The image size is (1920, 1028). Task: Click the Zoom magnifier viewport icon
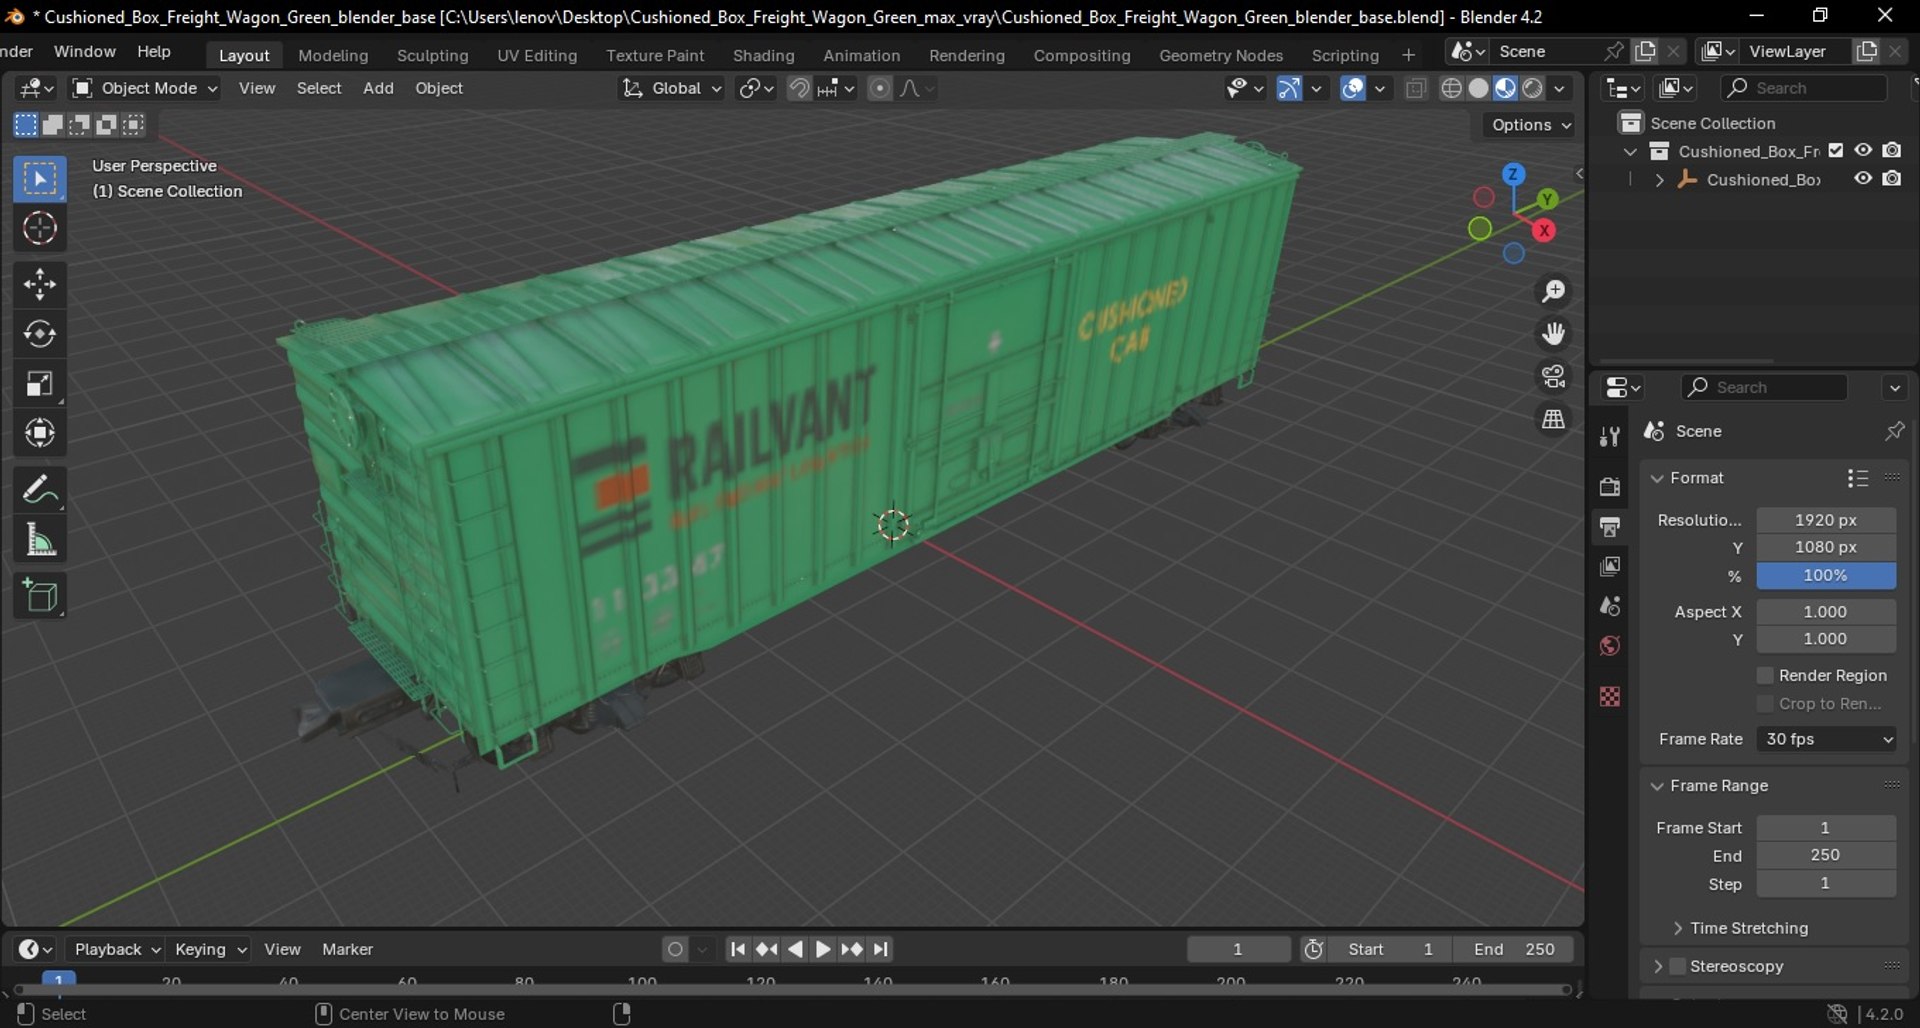click(1553, 291)
